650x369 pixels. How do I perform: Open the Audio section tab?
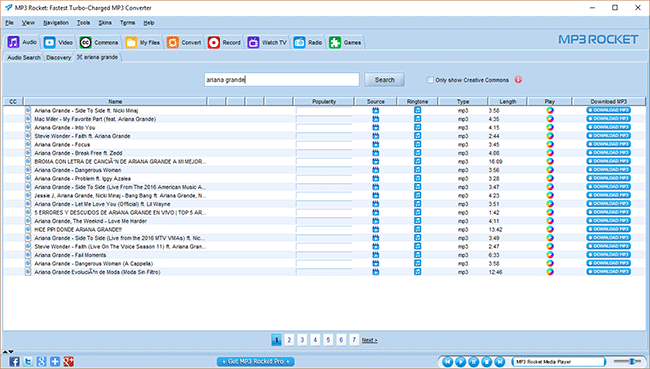pos(22,42)
